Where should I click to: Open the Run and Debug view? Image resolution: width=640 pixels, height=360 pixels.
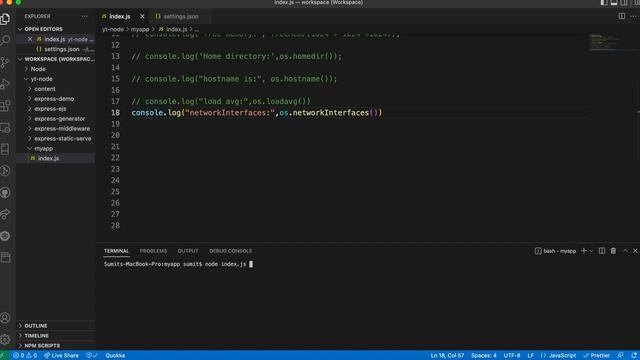click(x=6, y=84)
